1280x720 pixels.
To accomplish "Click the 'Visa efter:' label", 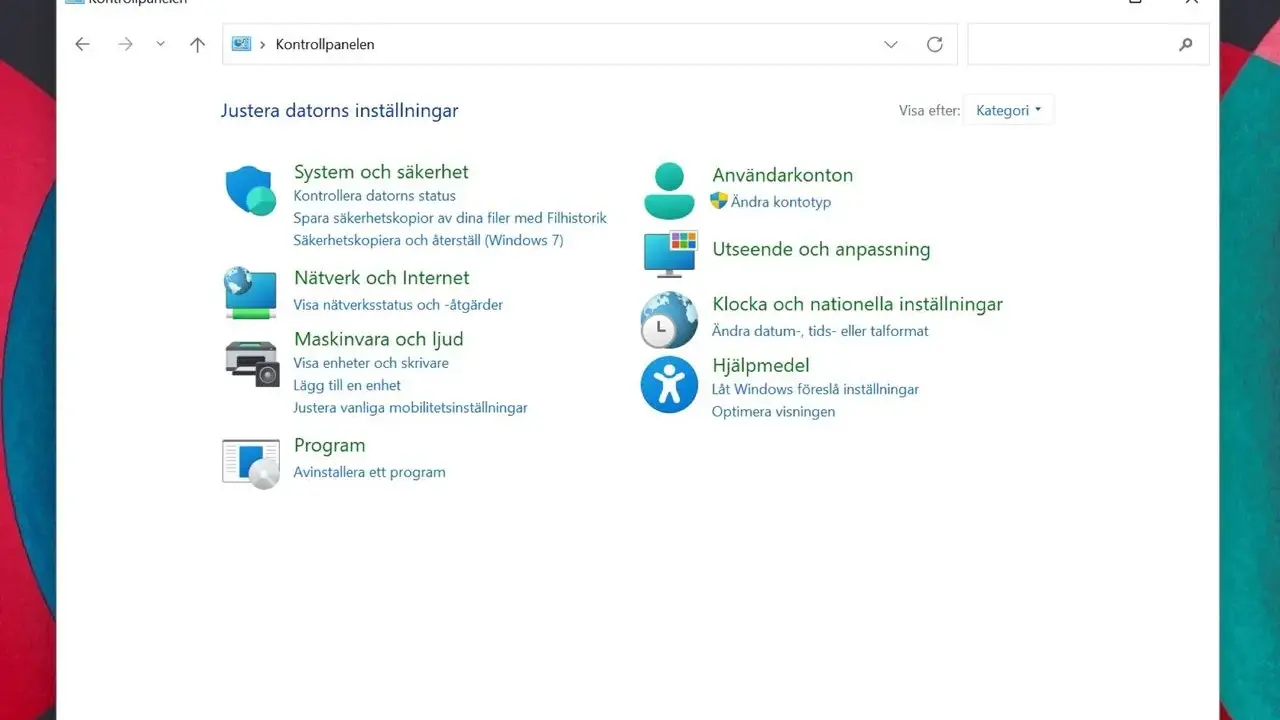I will coord(929,111).
